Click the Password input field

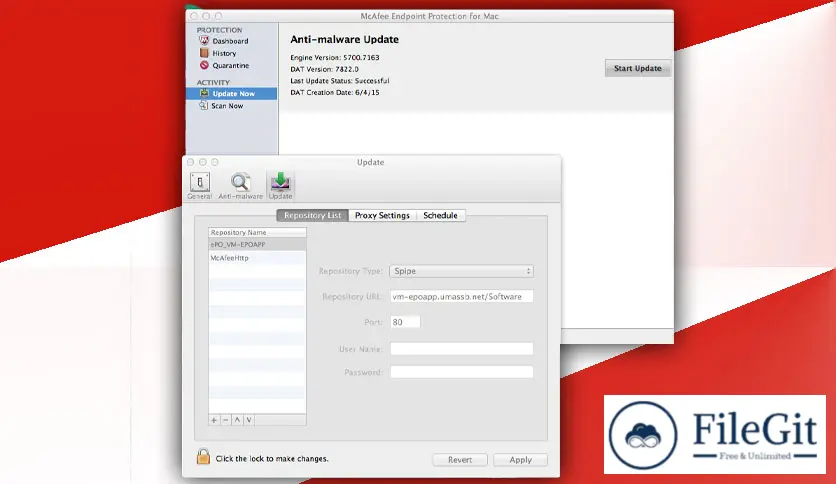[462, 372]
